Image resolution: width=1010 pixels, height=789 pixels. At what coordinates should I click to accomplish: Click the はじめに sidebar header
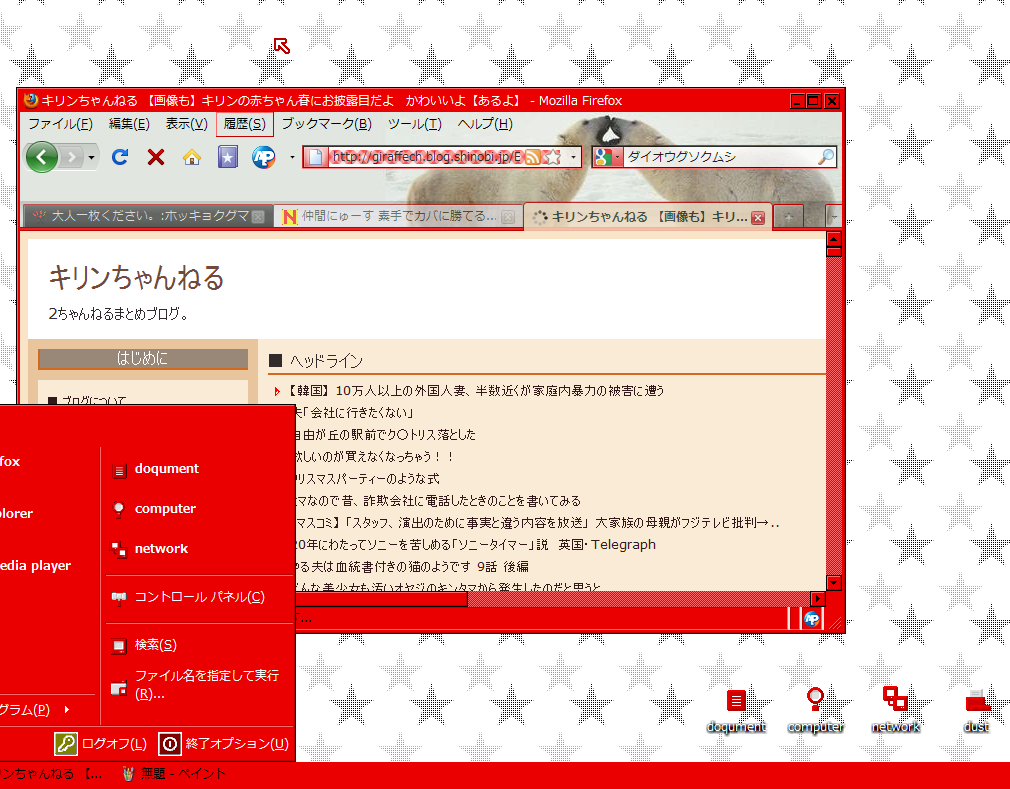coord(143,359)
